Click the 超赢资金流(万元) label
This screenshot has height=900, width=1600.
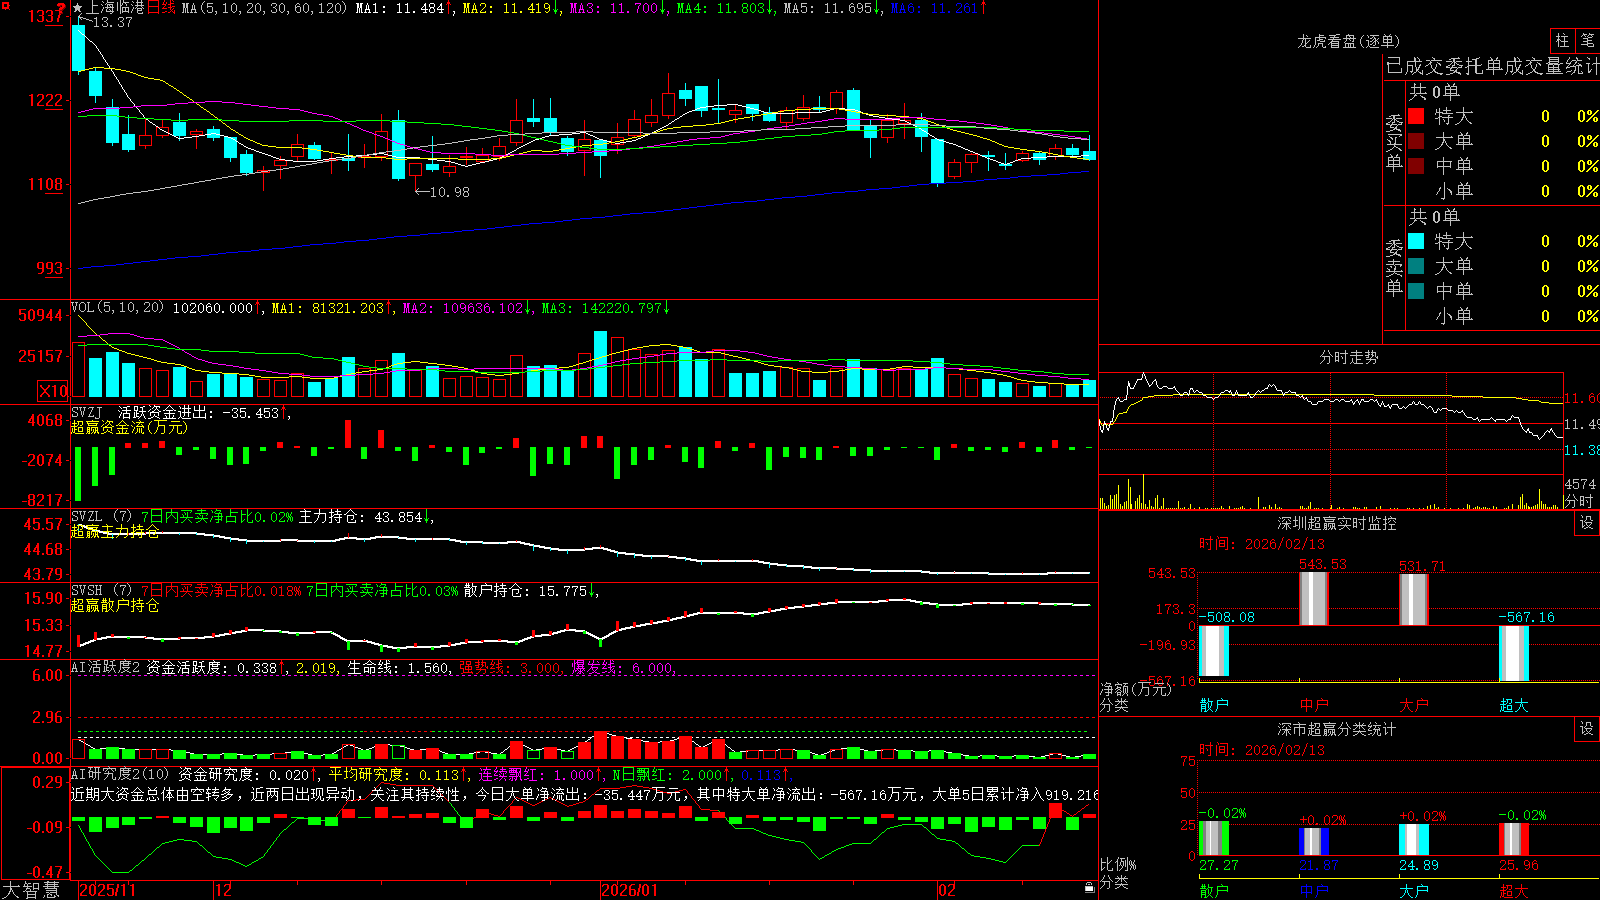[x=129, y=427]
